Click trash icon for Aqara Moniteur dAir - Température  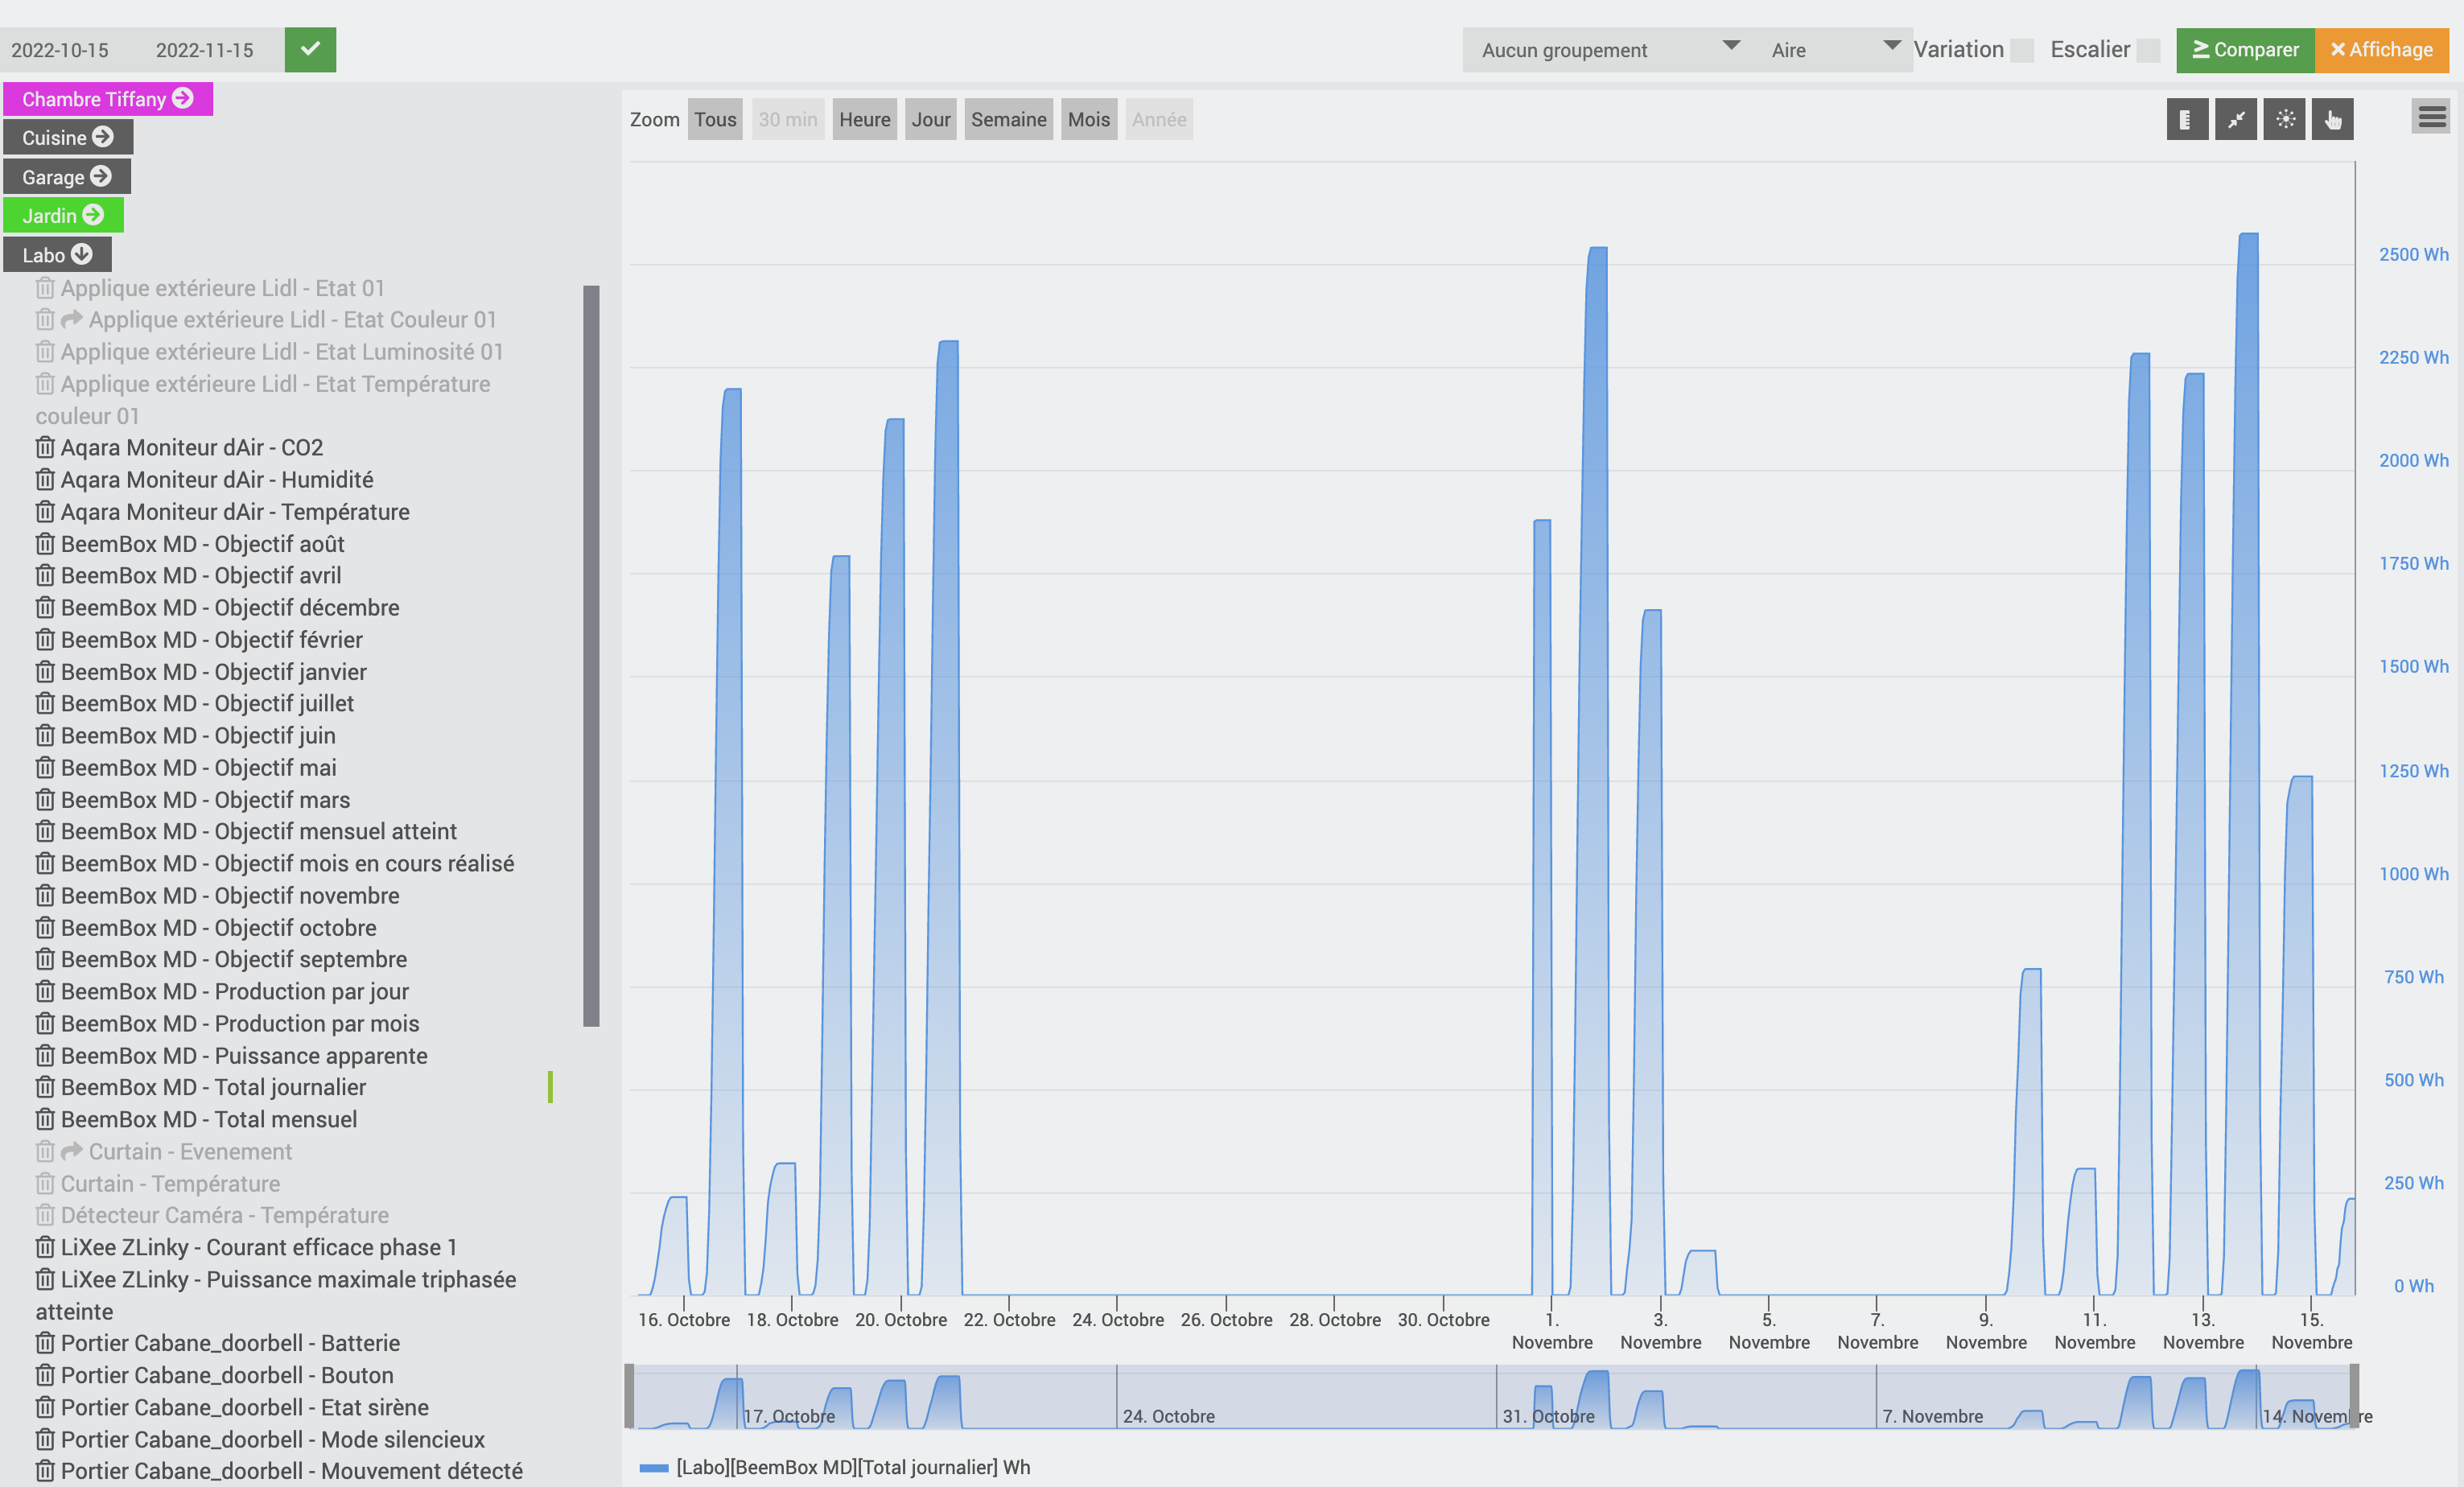45,511
